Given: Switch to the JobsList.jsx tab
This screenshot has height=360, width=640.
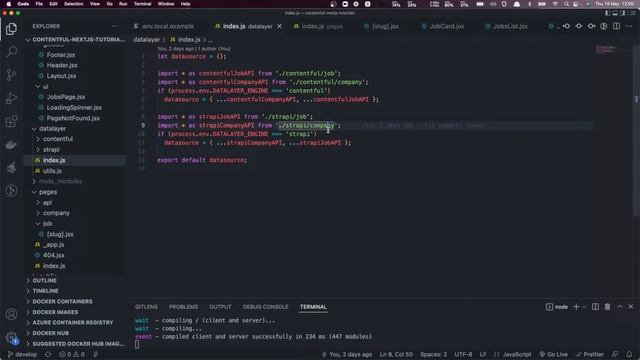Looking at the screenshot, I should coord(507,26).
